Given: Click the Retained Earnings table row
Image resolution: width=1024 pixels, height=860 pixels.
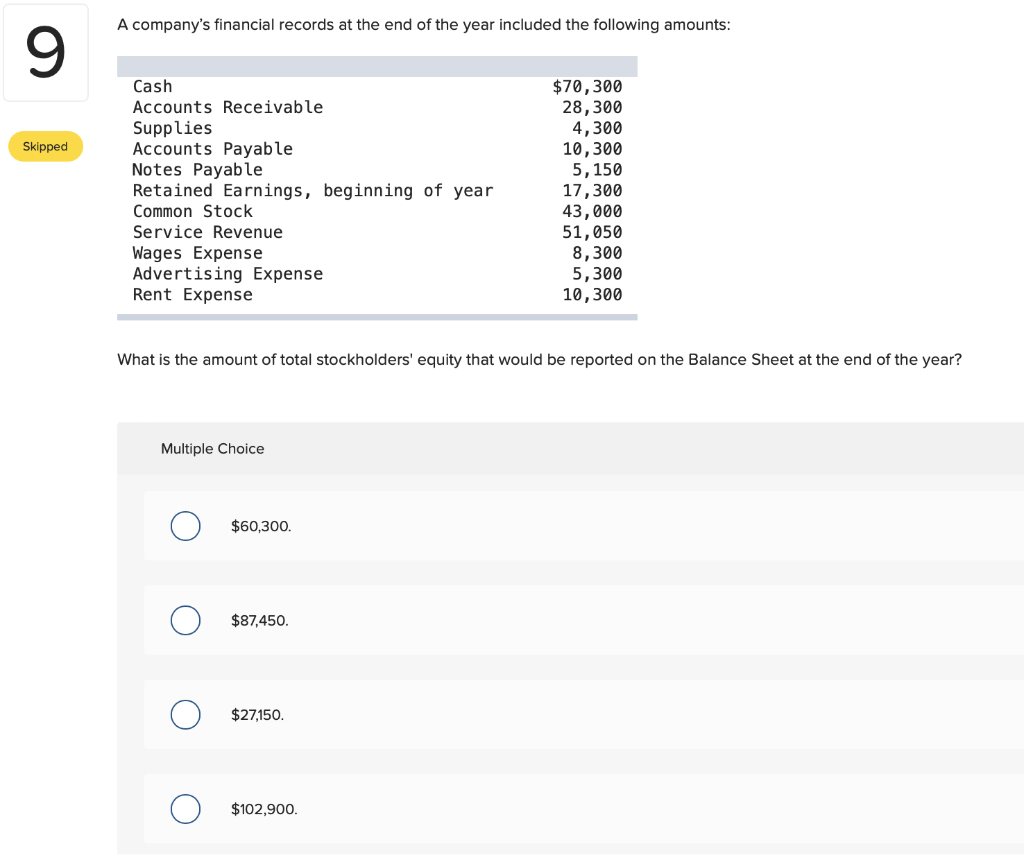Looking at the screenshot, I should [x=312, y=190].
